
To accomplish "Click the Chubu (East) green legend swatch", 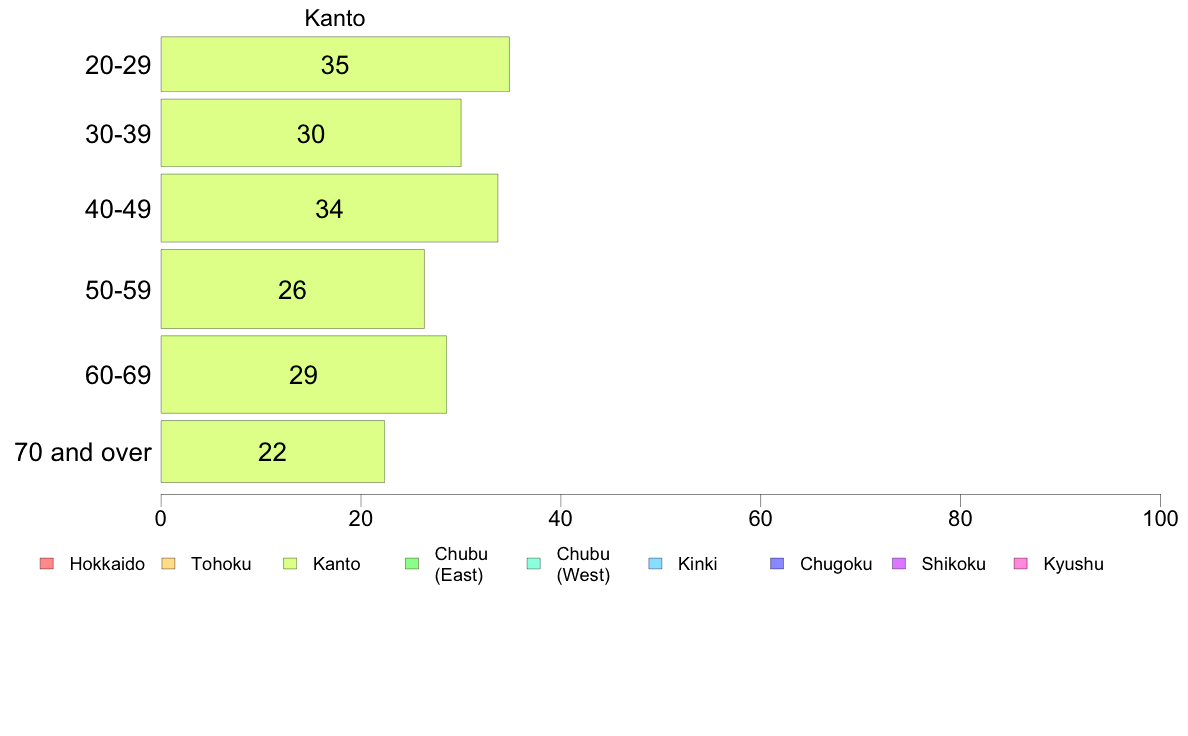I will click(412, 563).
